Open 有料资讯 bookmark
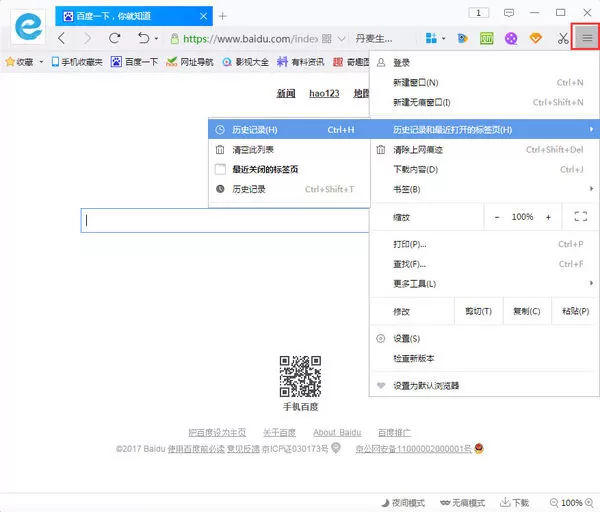This screenshot has width=600, height=512. (301, 62)
